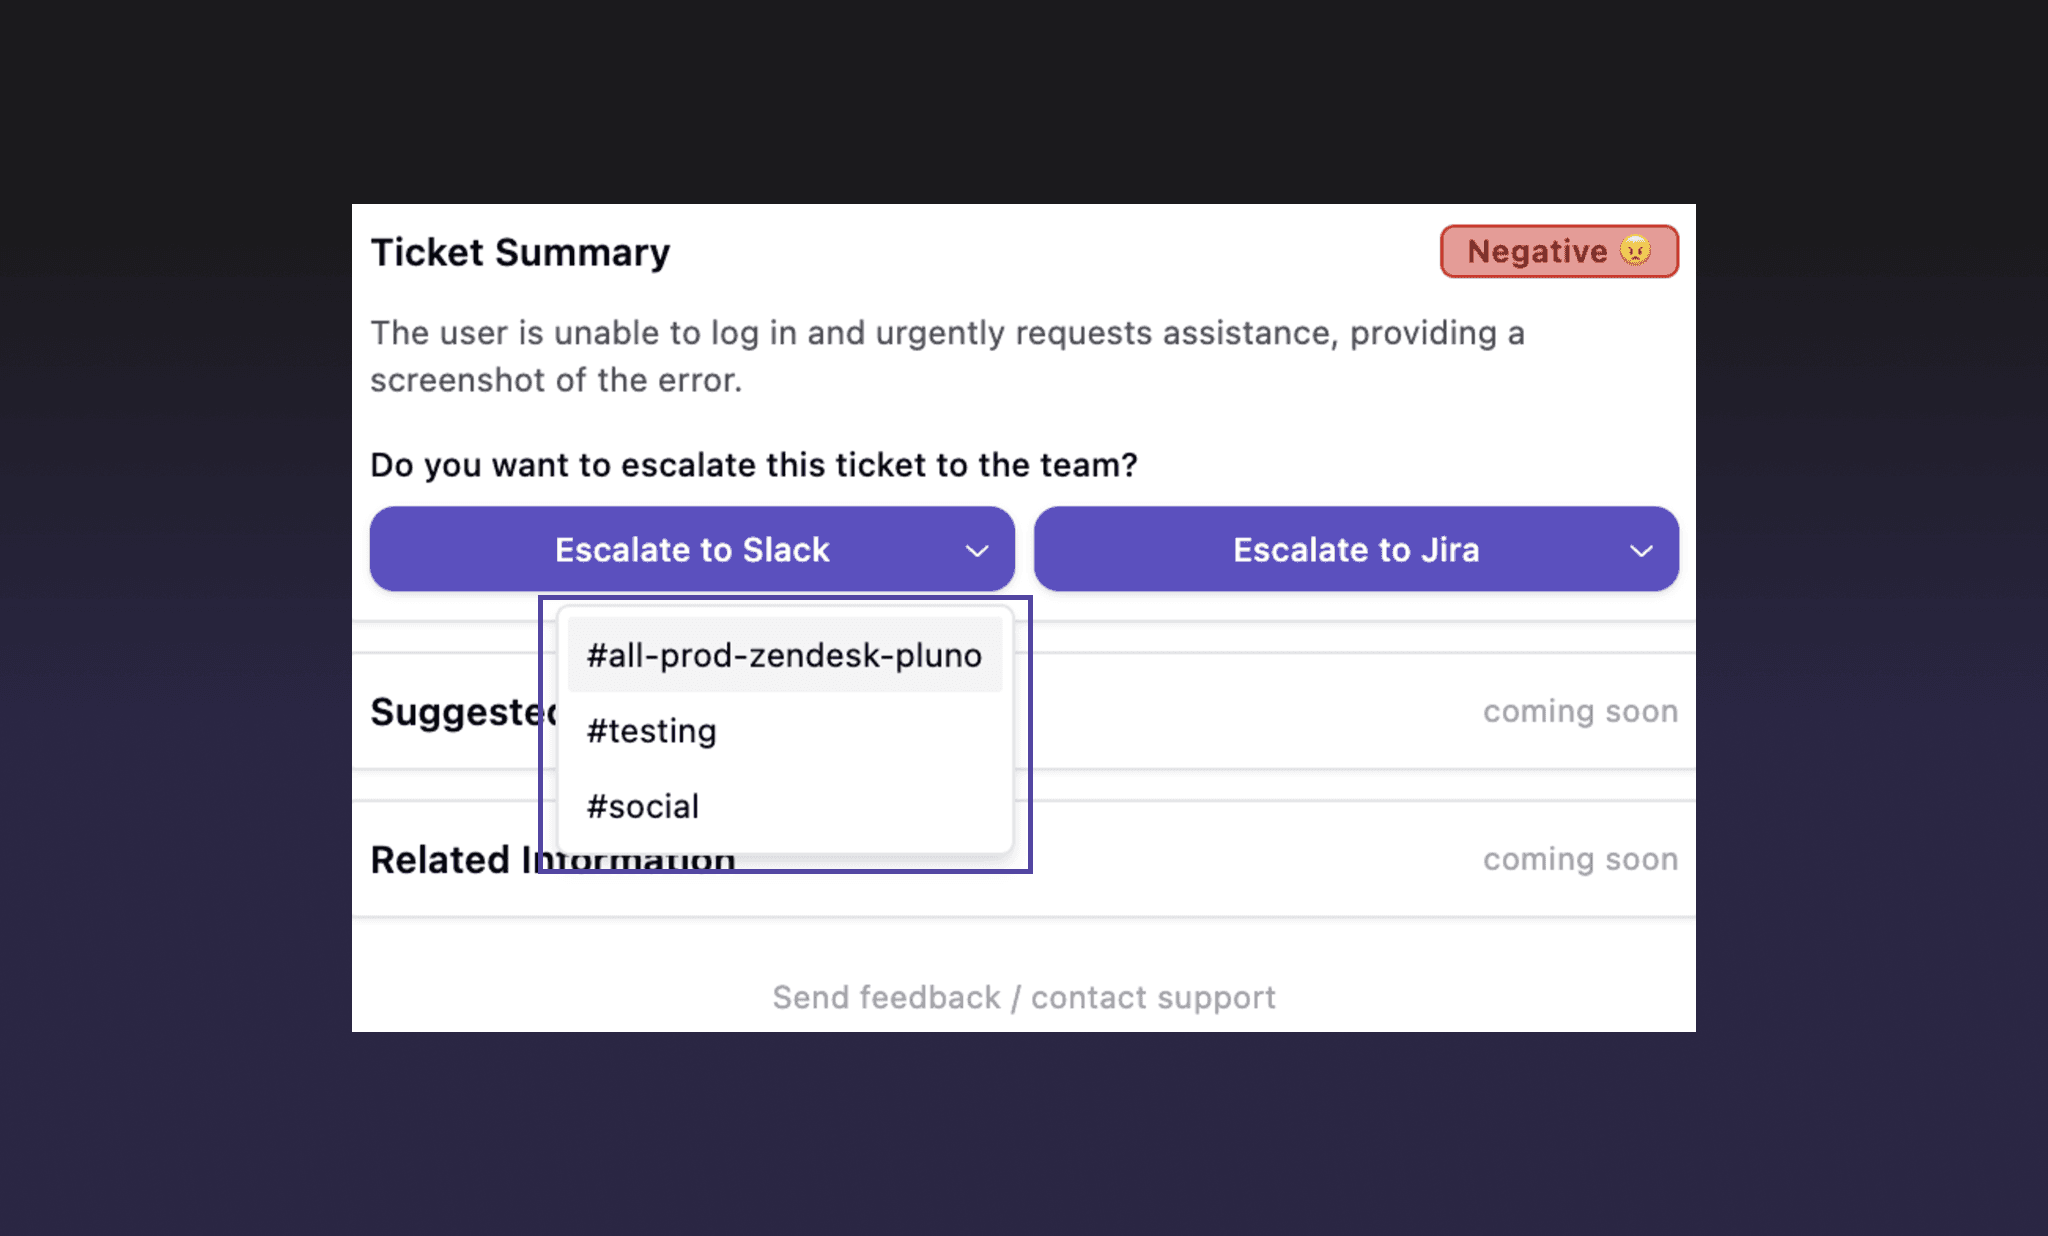Click the Slack button's chevron arrow icon

(977, 549)
